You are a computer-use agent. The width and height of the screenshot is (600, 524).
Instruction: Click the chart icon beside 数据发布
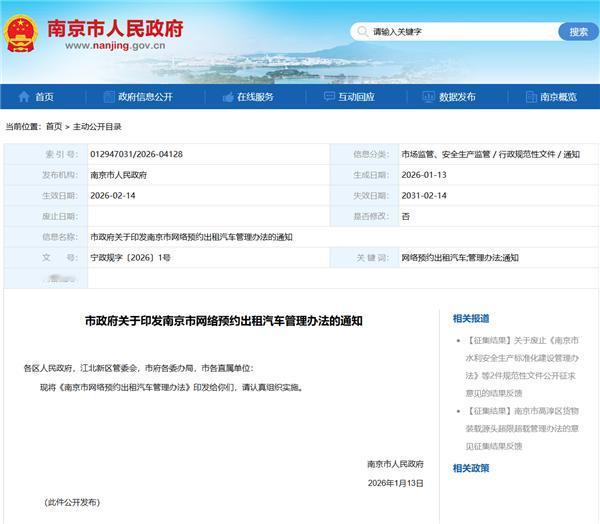[x=428, y=97]
